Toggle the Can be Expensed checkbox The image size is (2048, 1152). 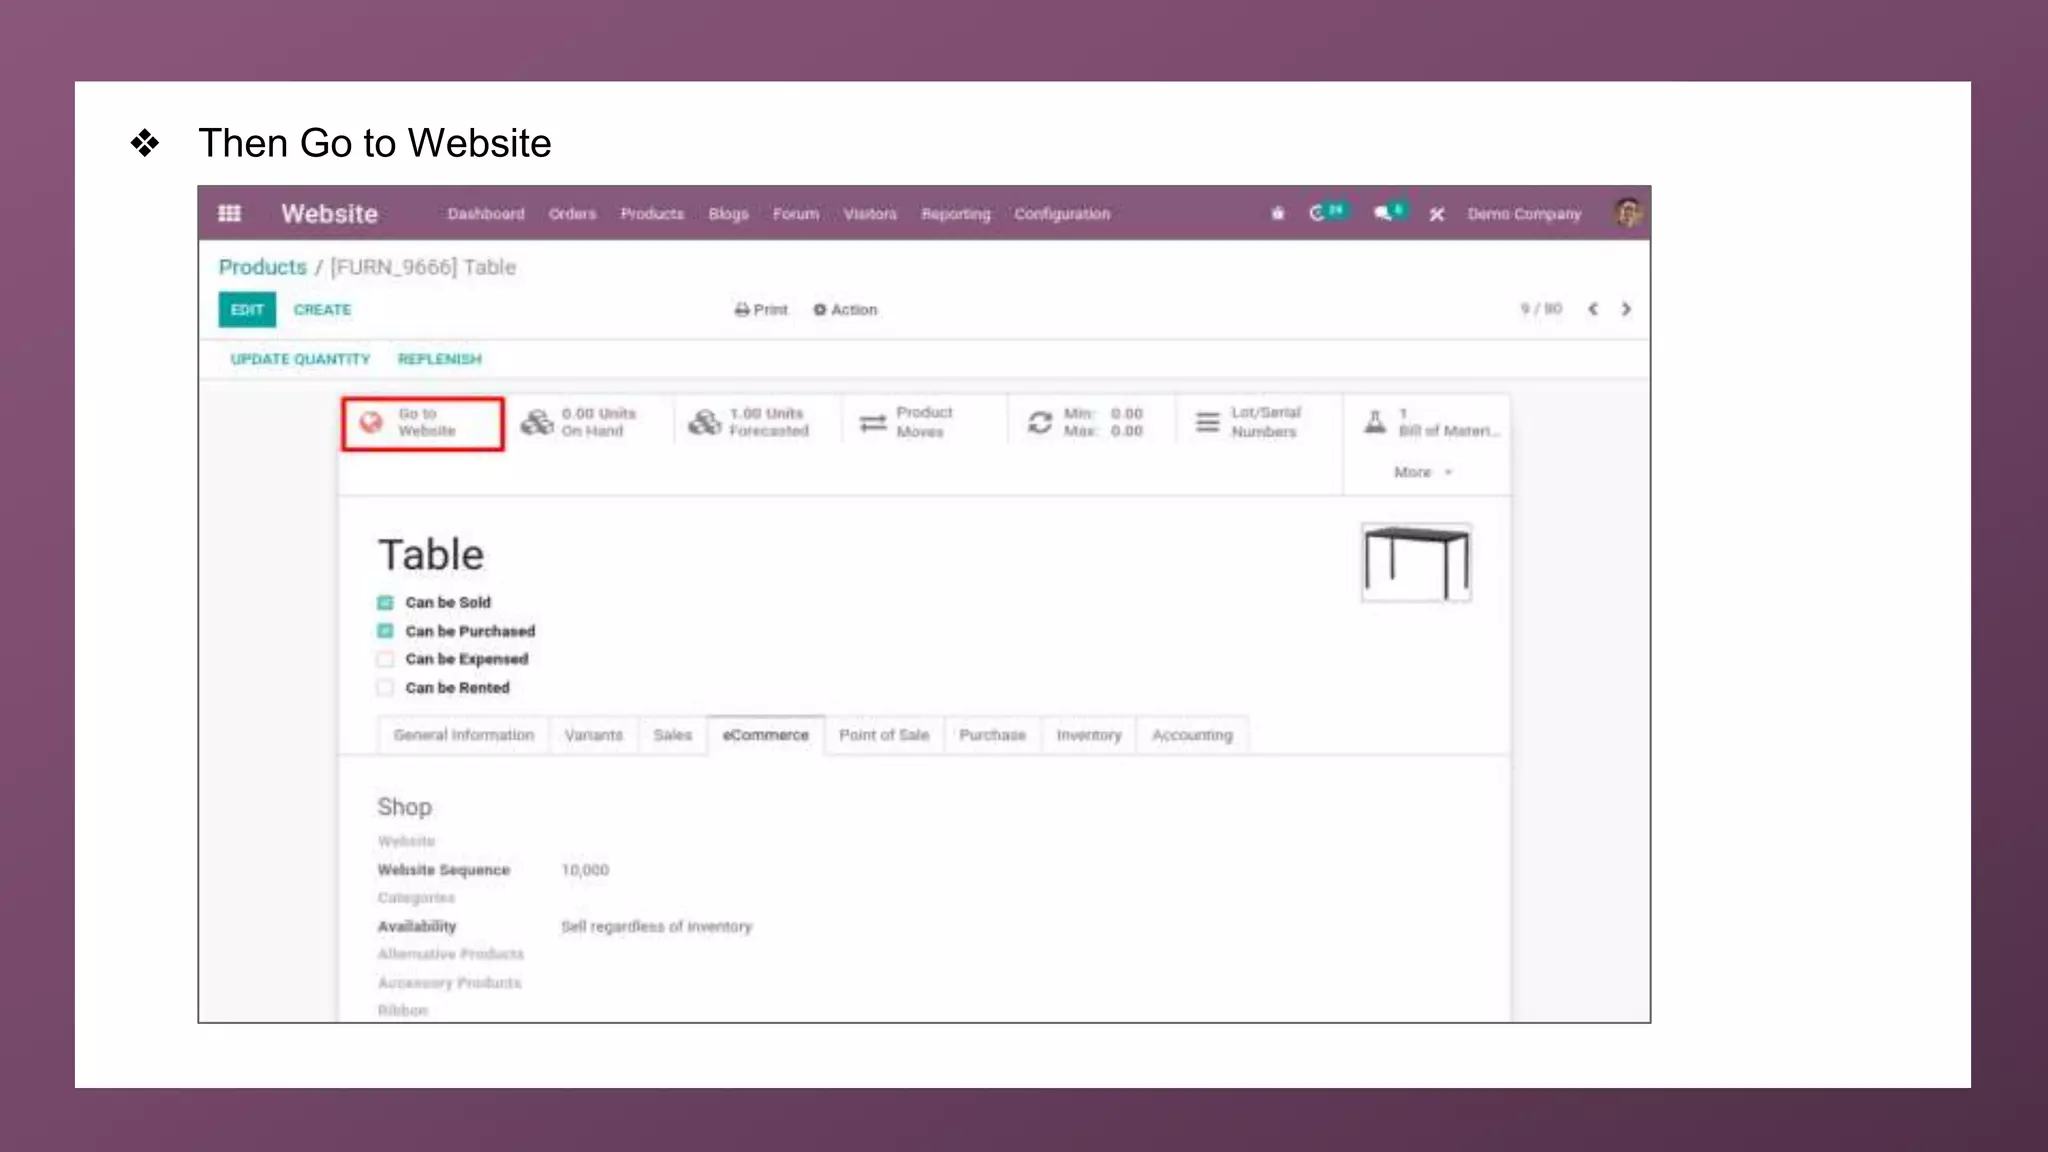pyautogui.click(x=385, y=659)
